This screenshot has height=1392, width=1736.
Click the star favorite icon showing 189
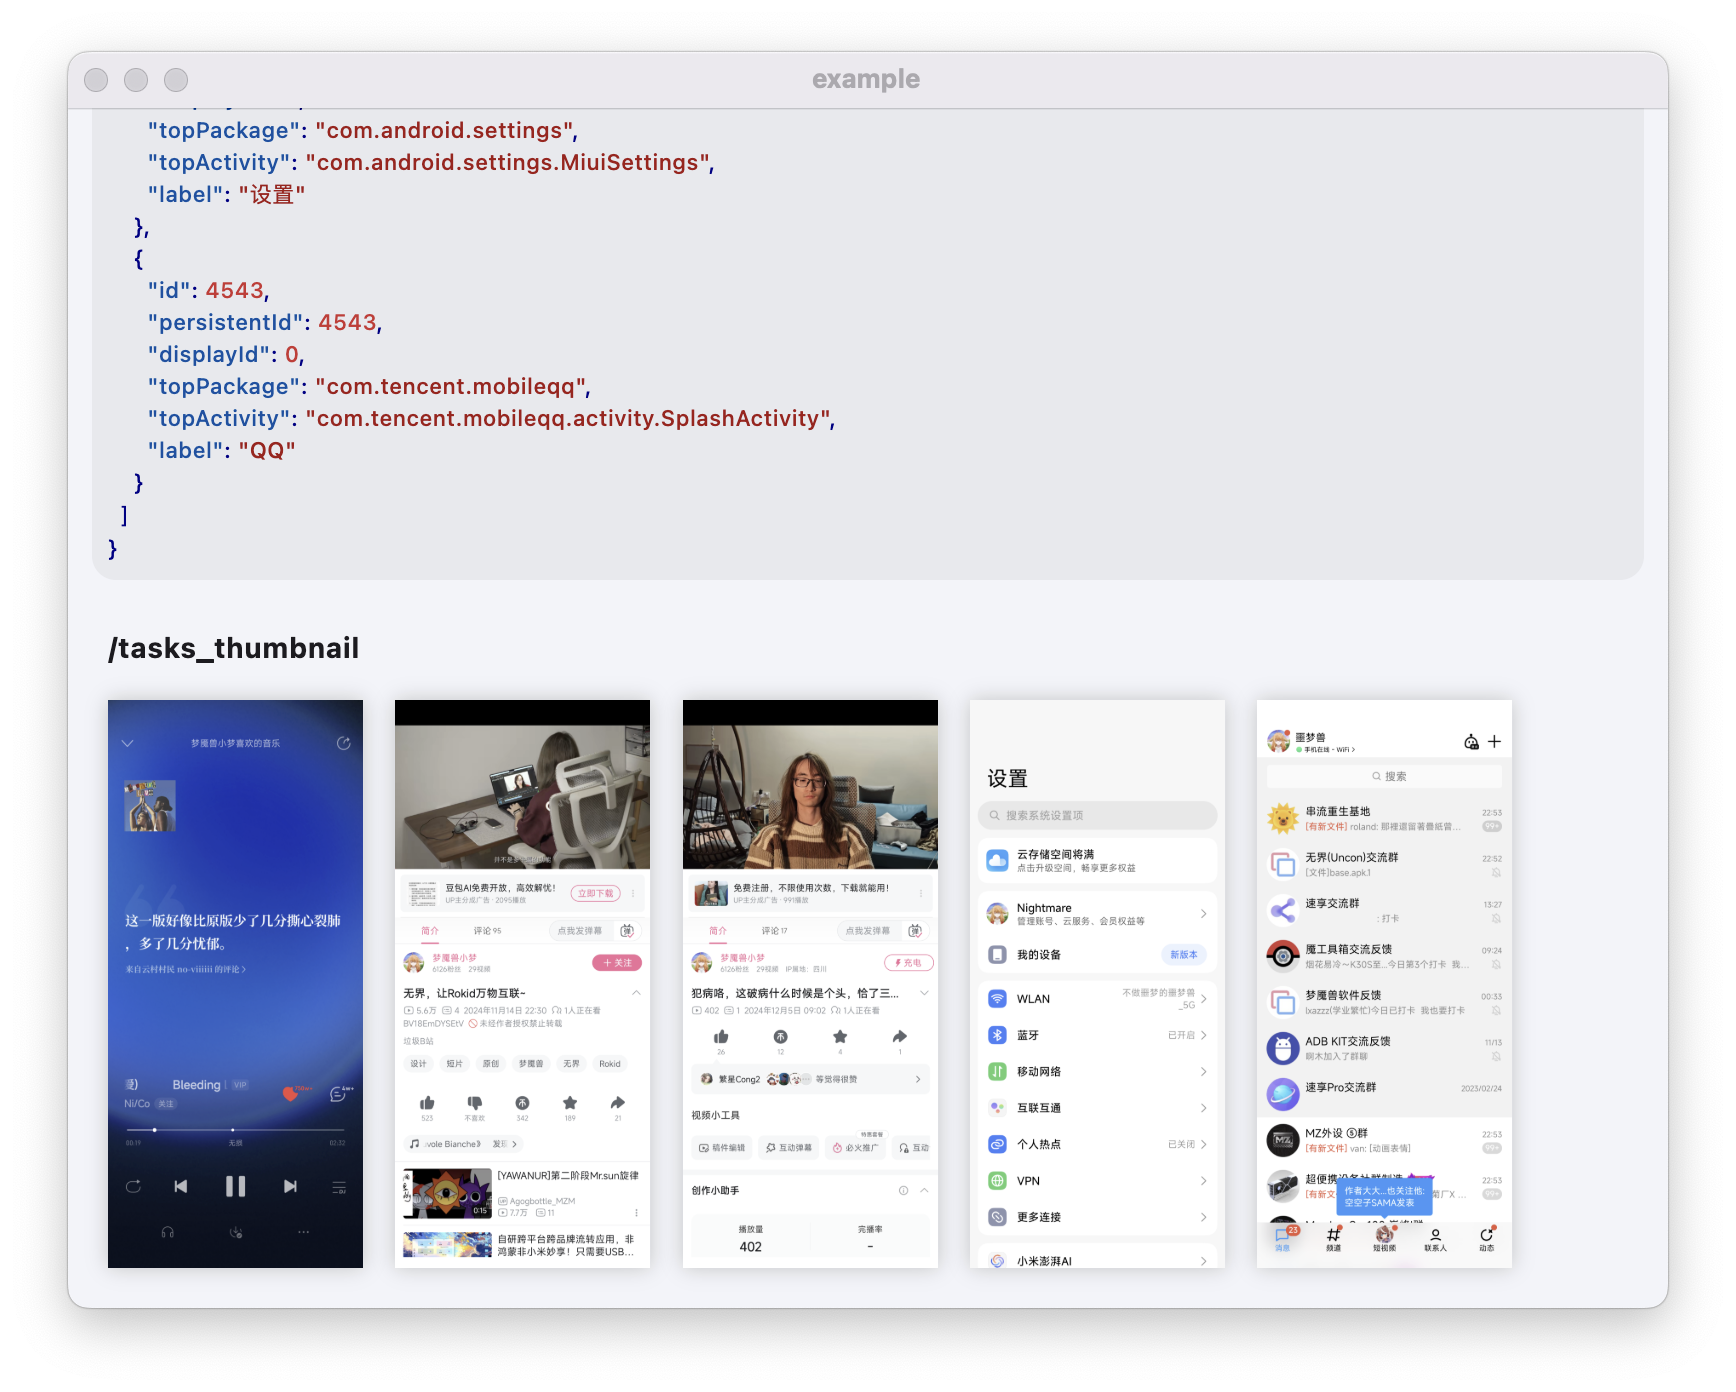570,1103
